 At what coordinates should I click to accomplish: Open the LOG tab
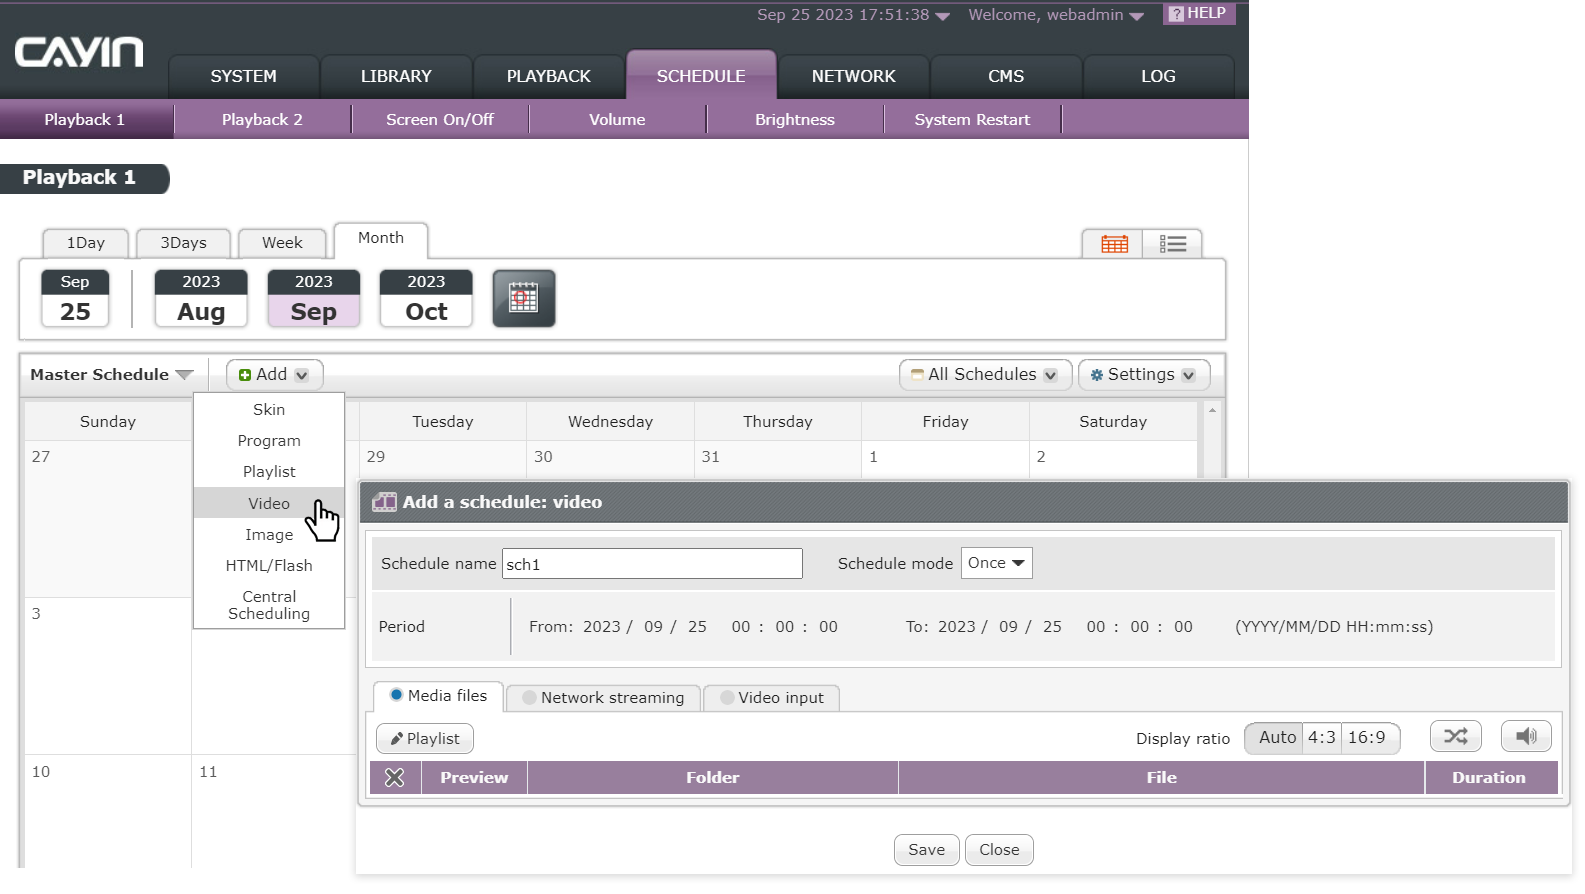click(x=1158, y=76)
